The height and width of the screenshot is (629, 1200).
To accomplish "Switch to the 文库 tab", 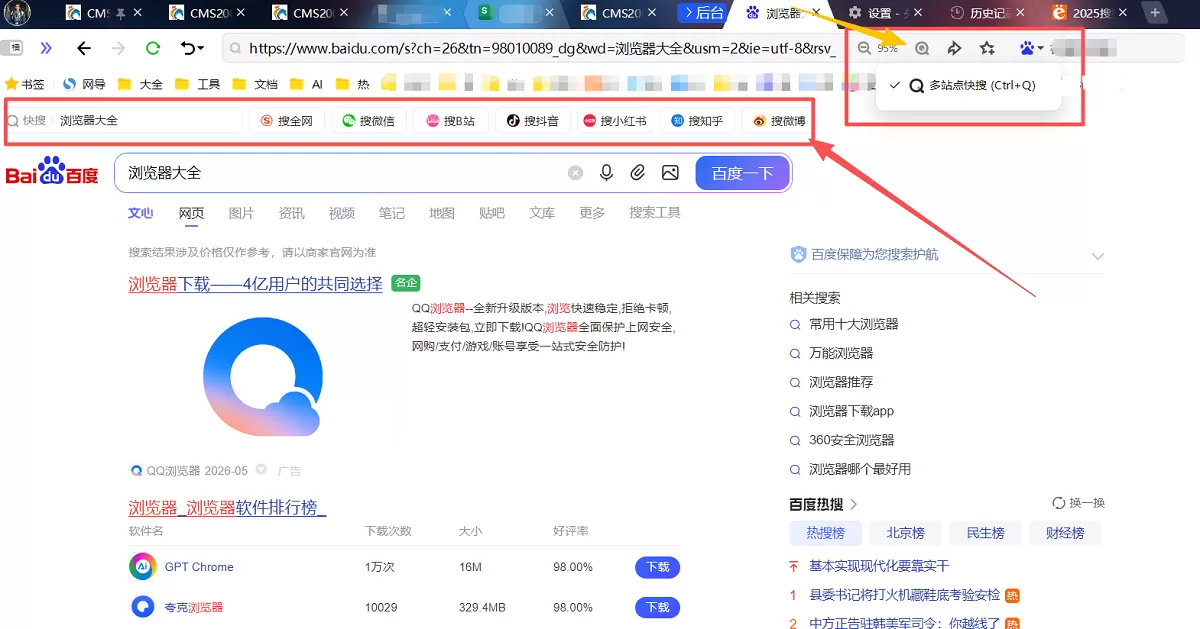I will pyautogui.click(x=542, y=213).
